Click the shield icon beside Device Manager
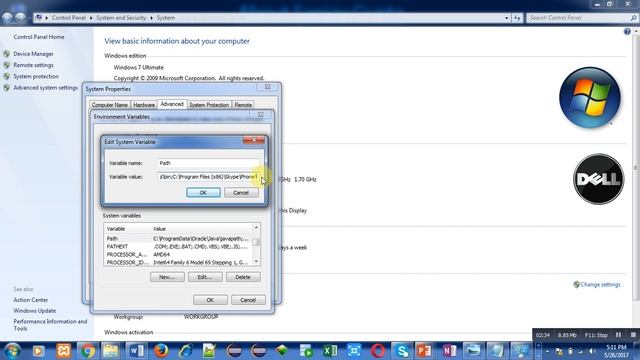This screenshot has height=360, width=640. point(7,54)
